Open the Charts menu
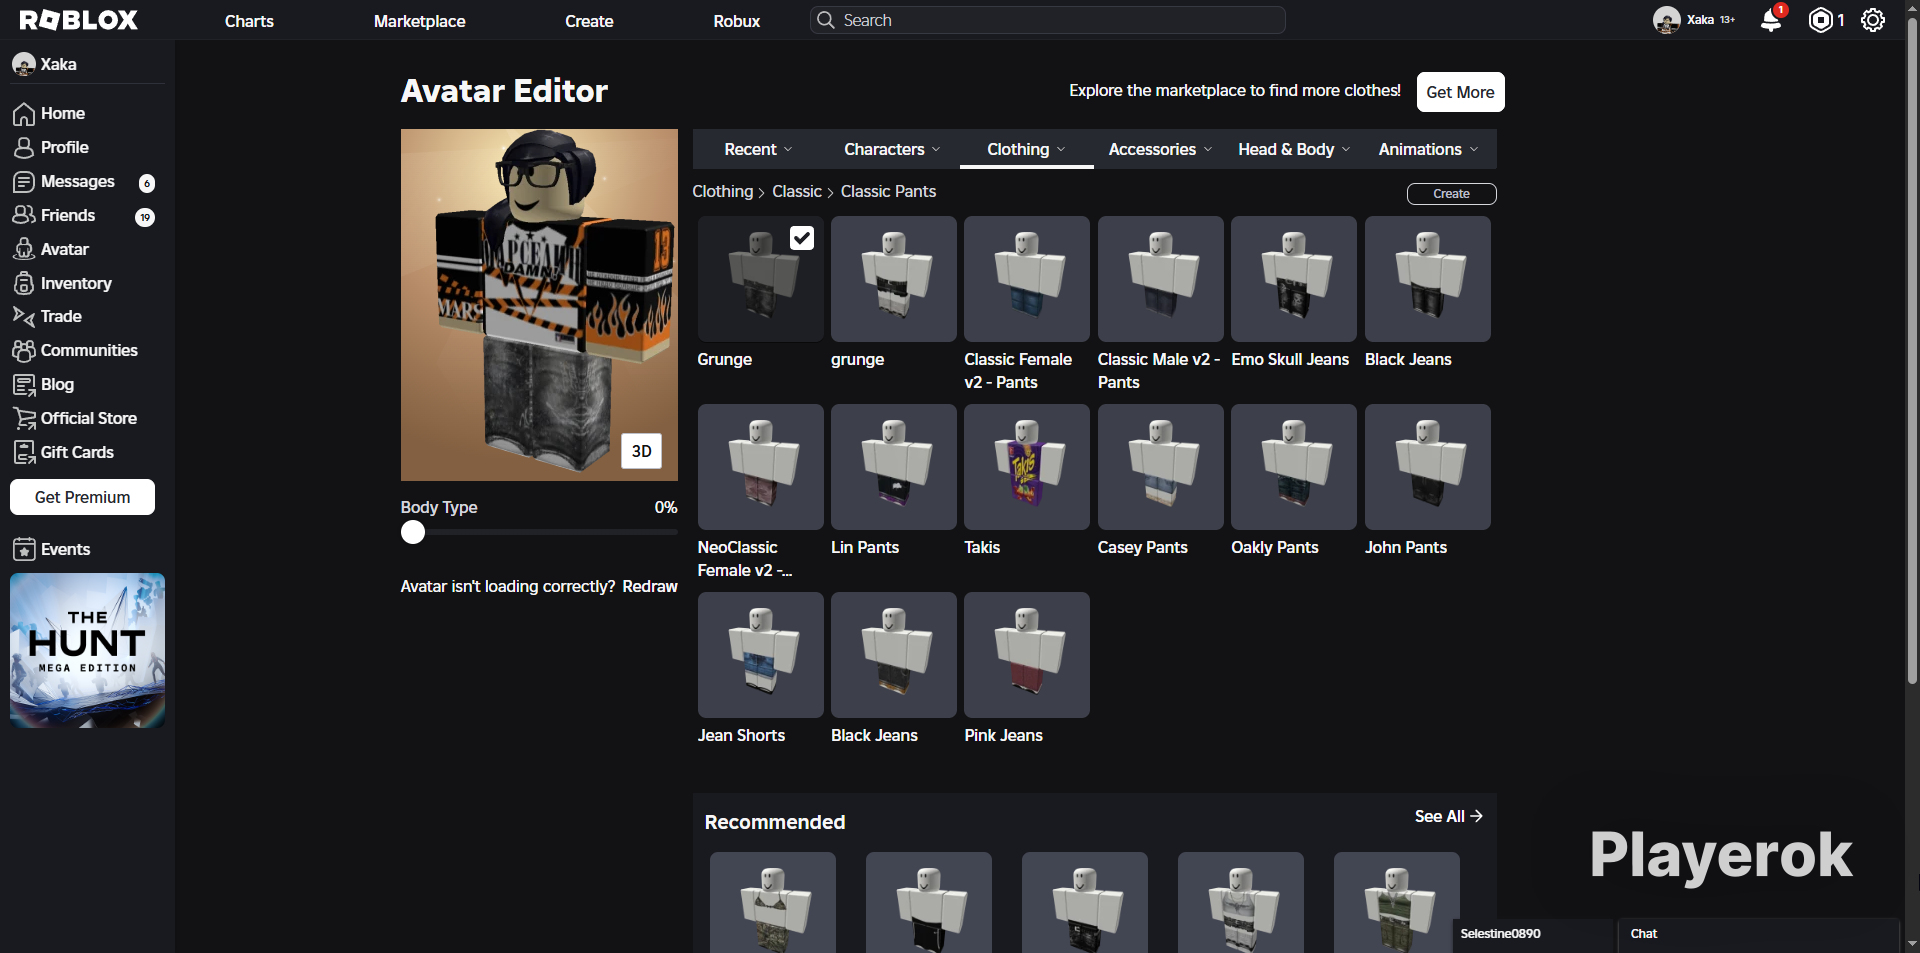This screenshot has height=953, width=1920. tap(249, 21)
